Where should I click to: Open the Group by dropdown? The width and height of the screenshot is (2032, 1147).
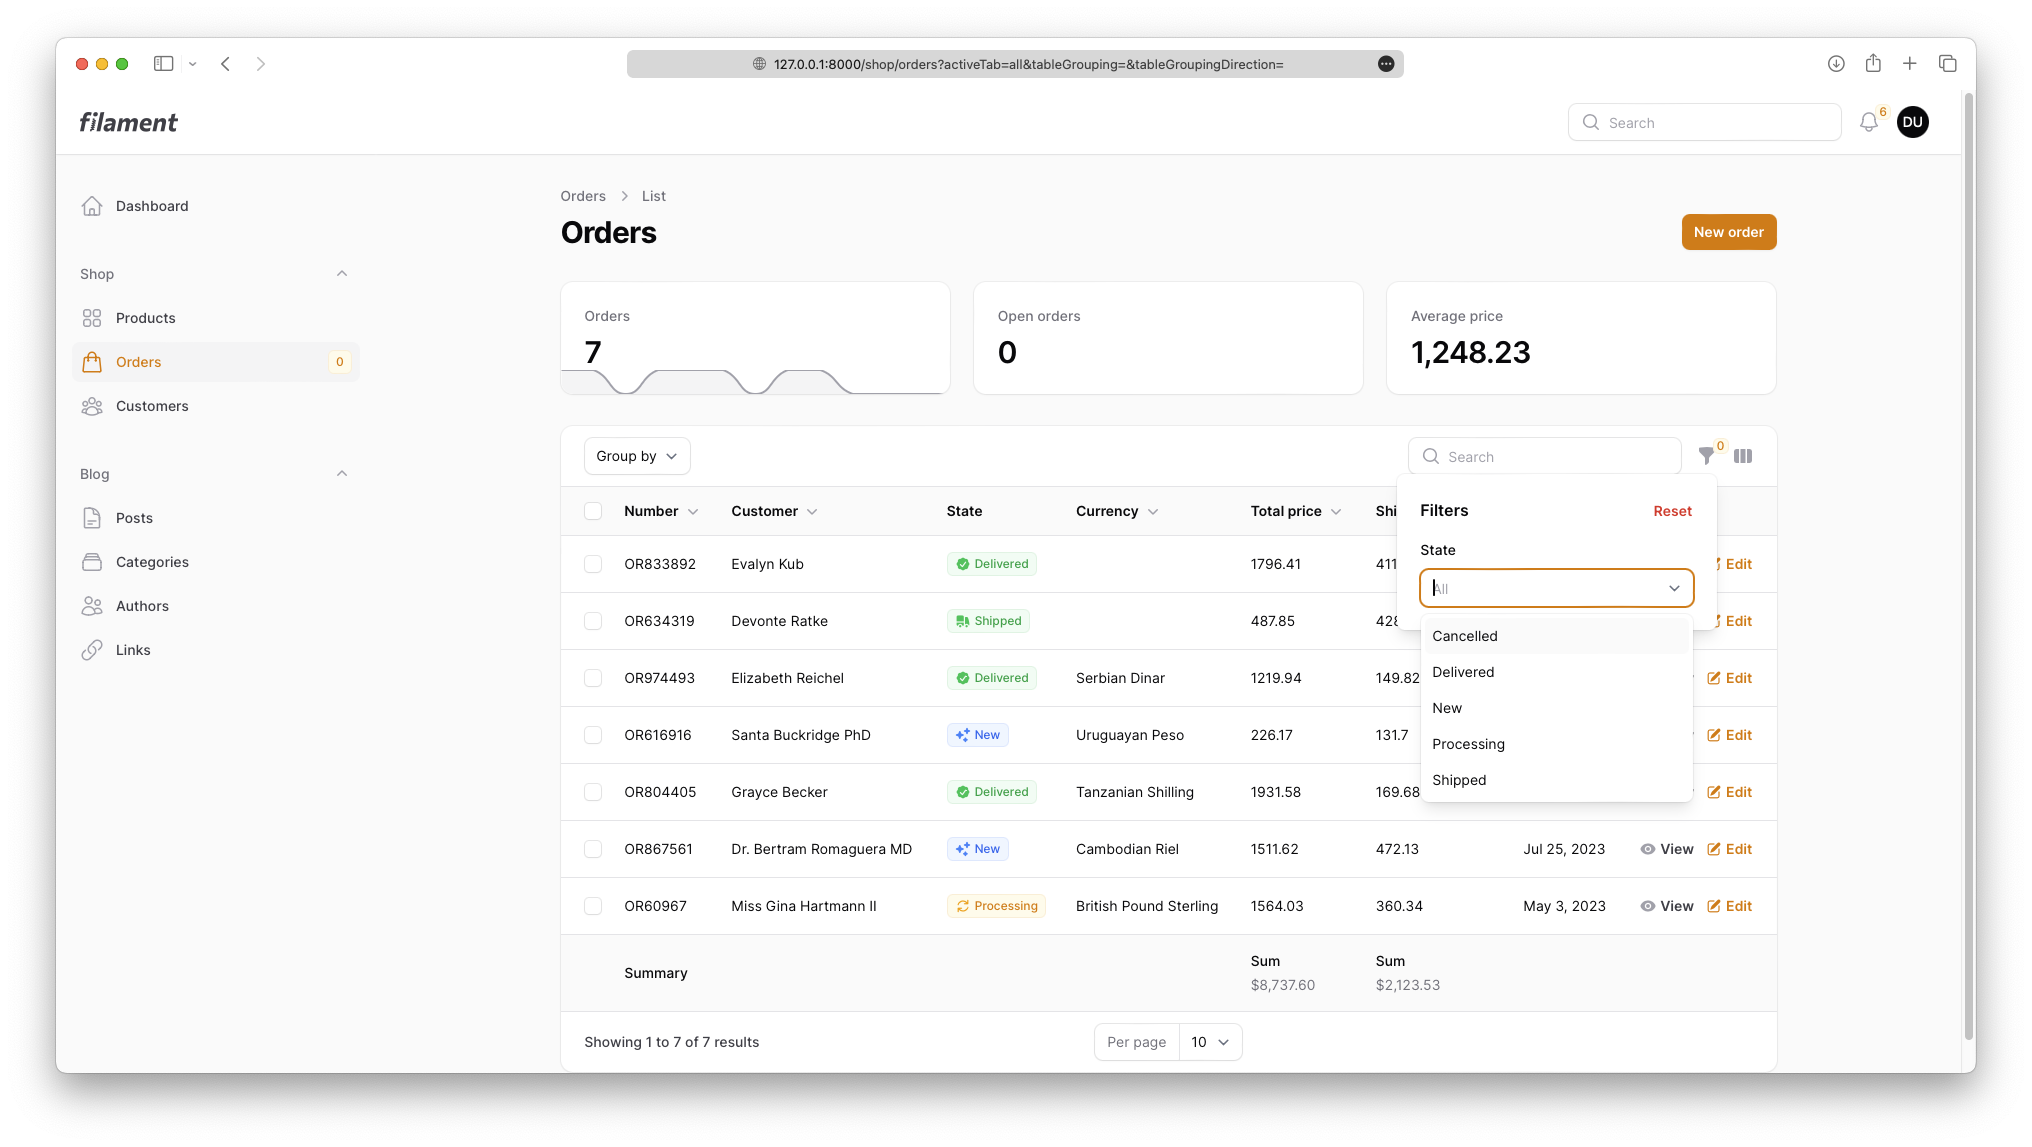click(637, 456)
